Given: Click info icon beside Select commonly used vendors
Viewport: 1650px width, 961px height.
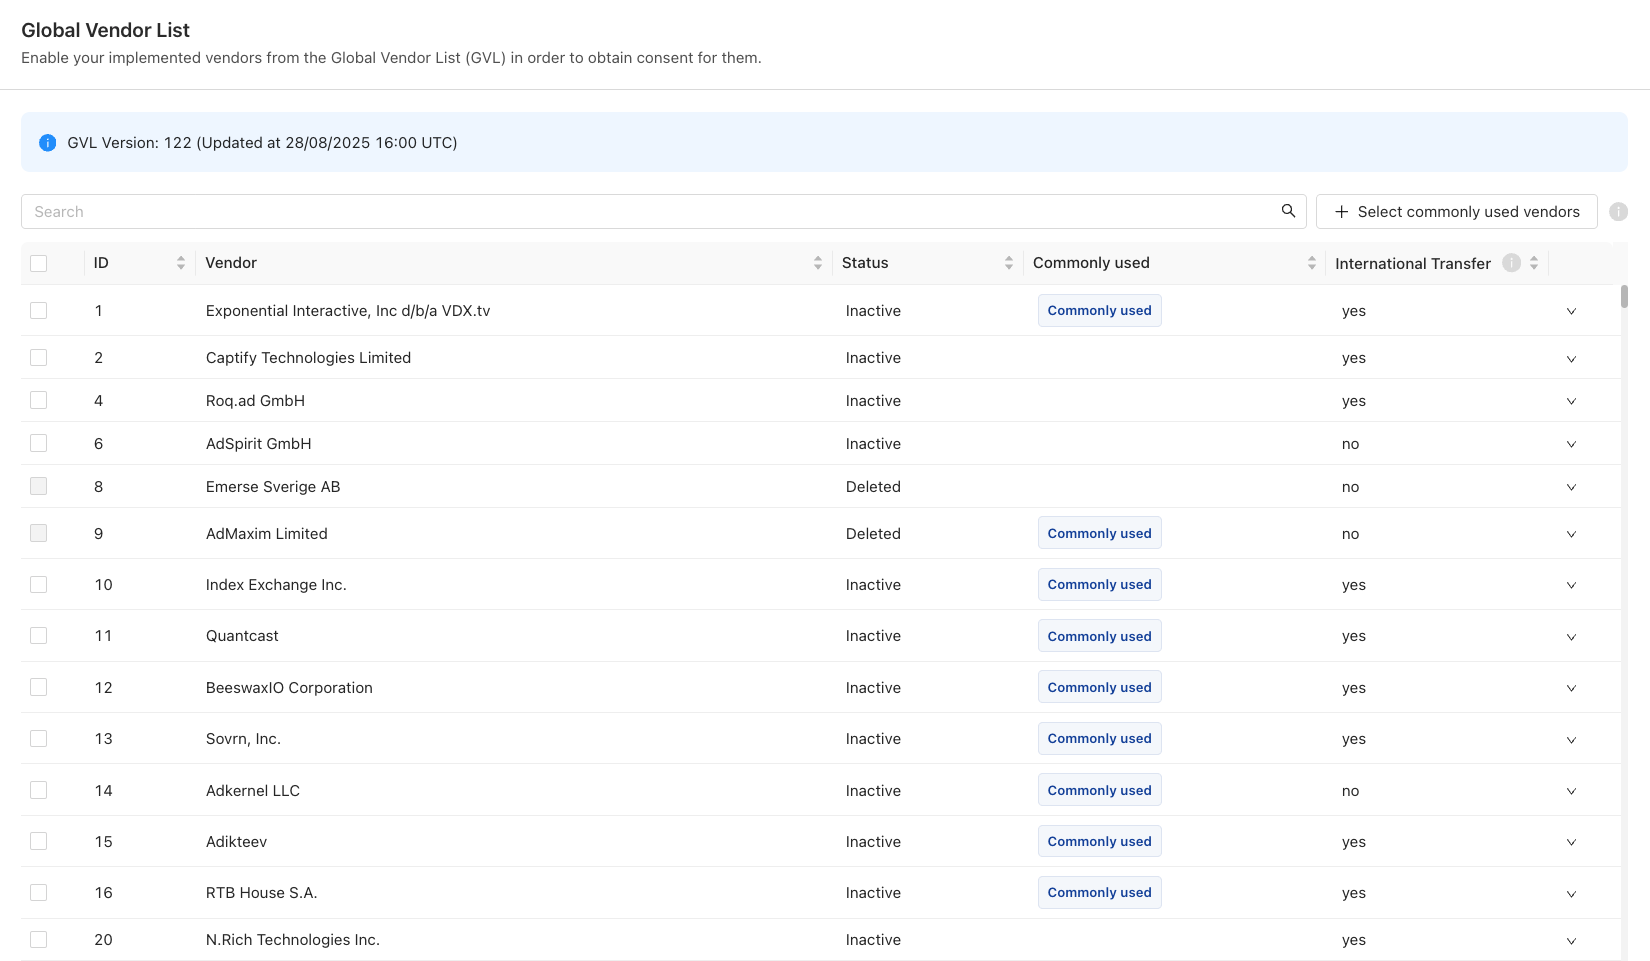Looking at the screenshot, I should 1618,212.
